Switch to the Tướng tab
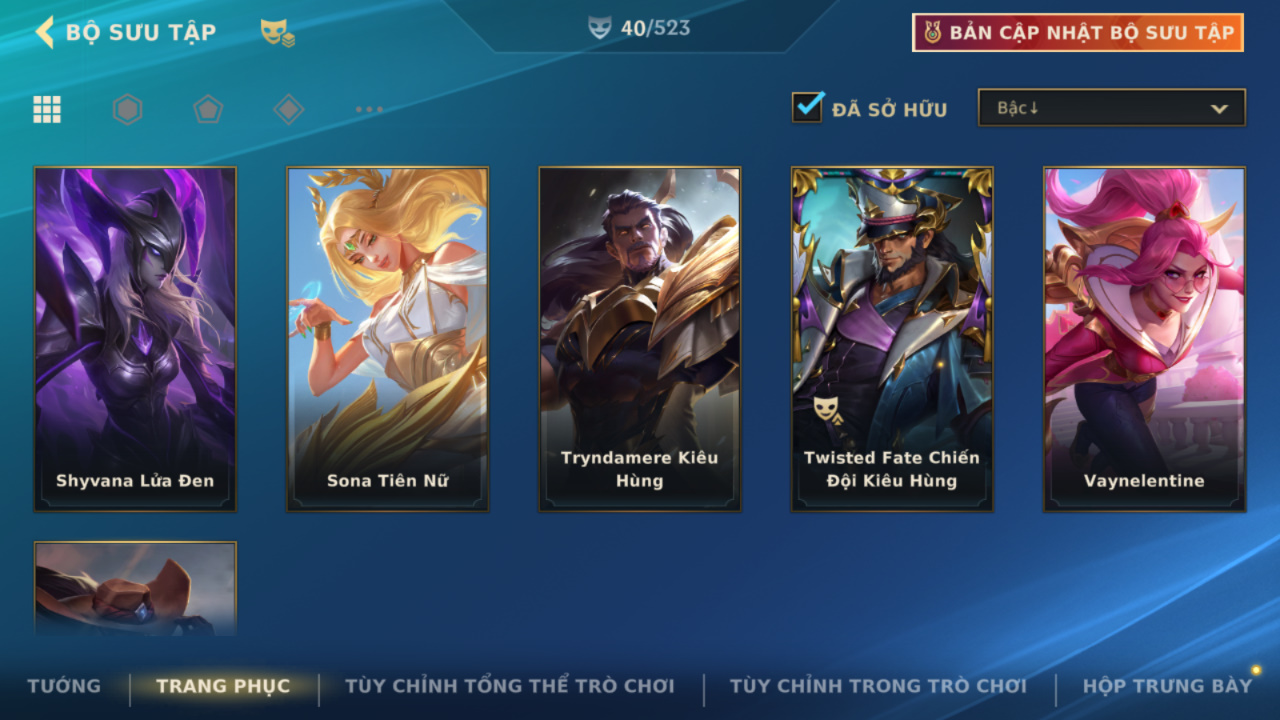 click(64, 686)
